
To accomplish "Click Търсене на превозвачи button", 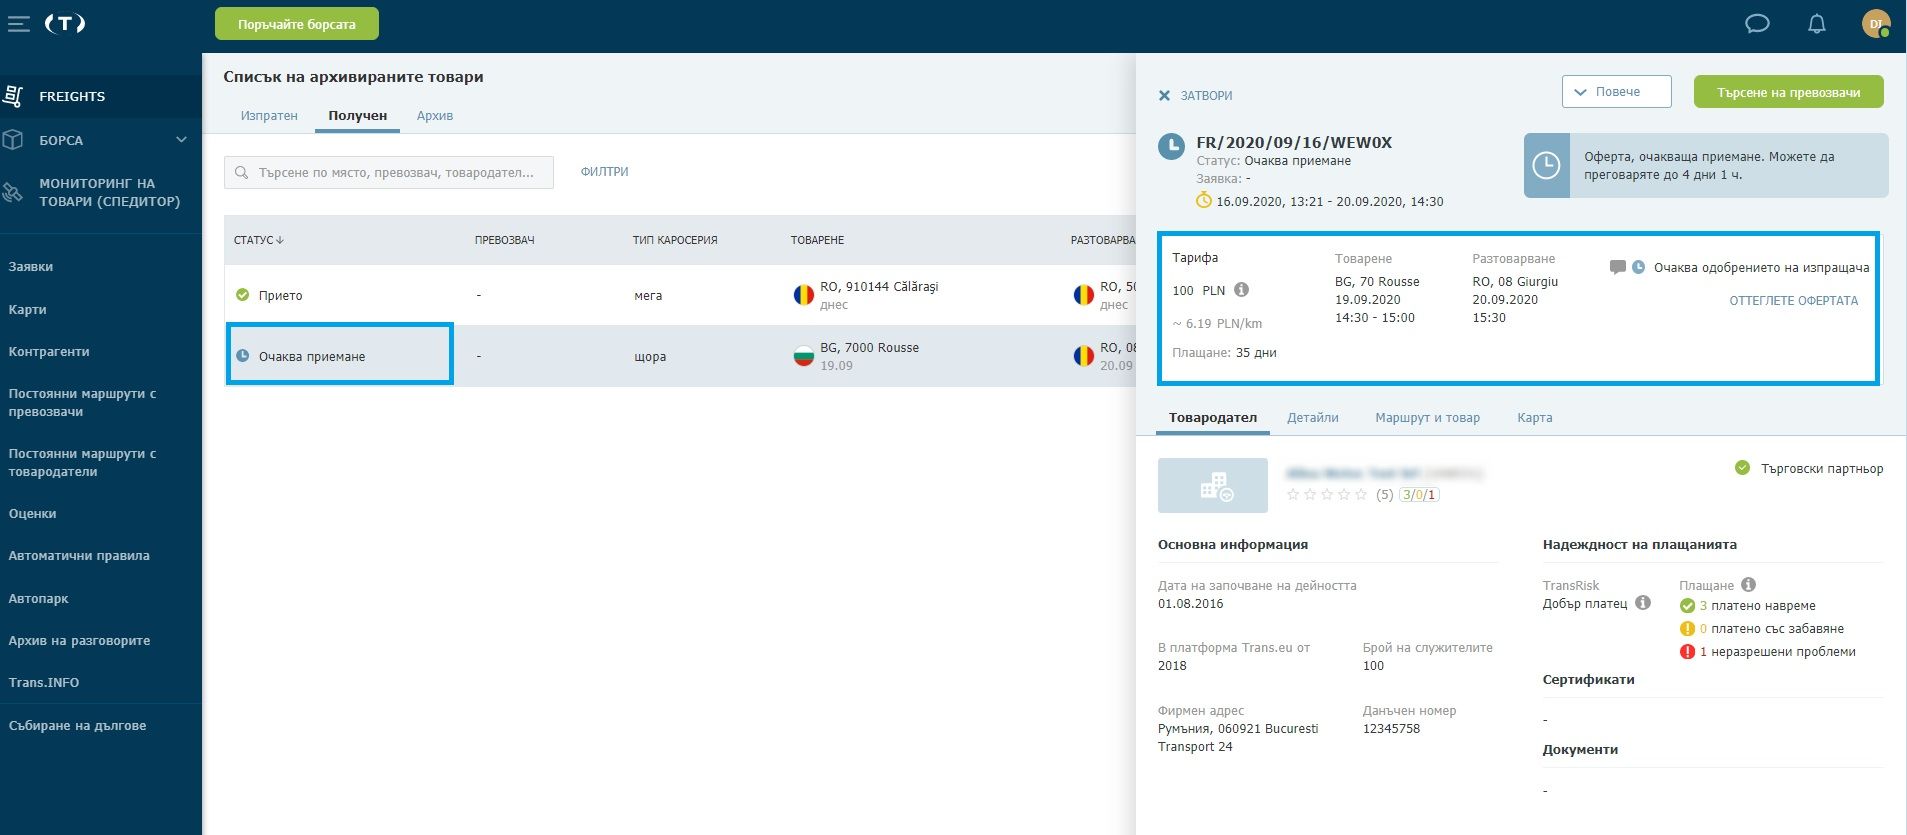I will coord(1788,92).
